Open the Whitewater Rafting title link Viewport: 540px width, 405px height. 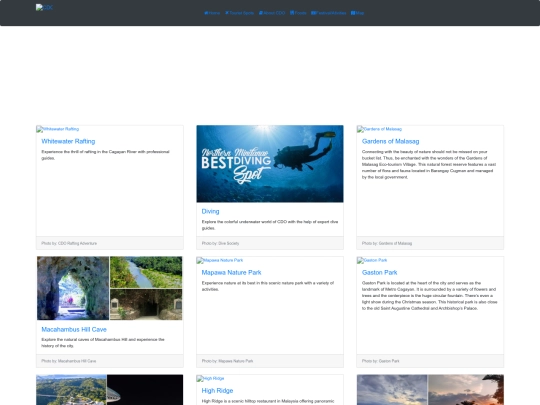pos(68,141)
